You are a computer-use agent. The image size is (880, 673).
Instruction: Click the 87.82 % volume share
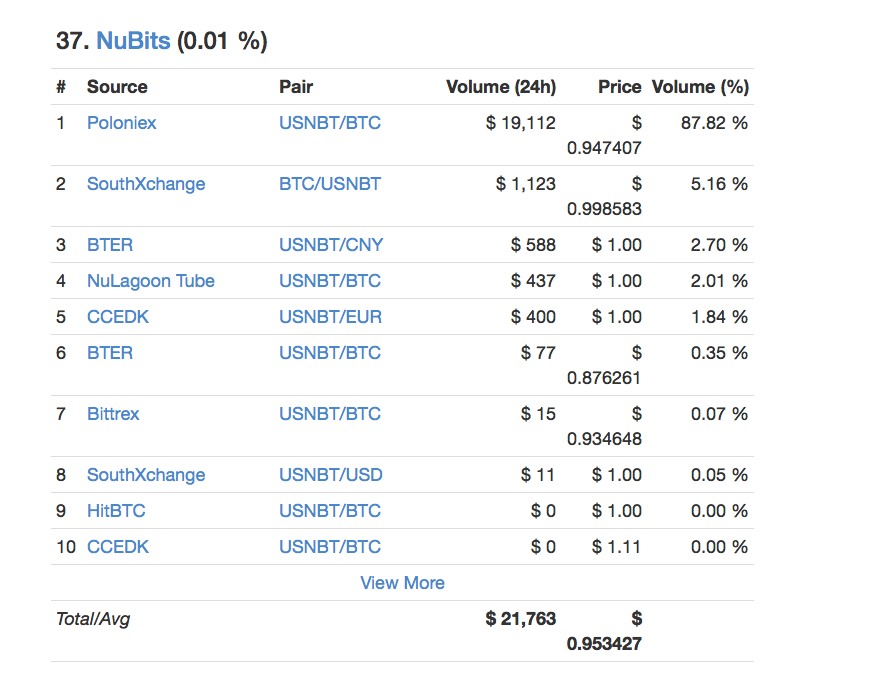click(714, 123)
